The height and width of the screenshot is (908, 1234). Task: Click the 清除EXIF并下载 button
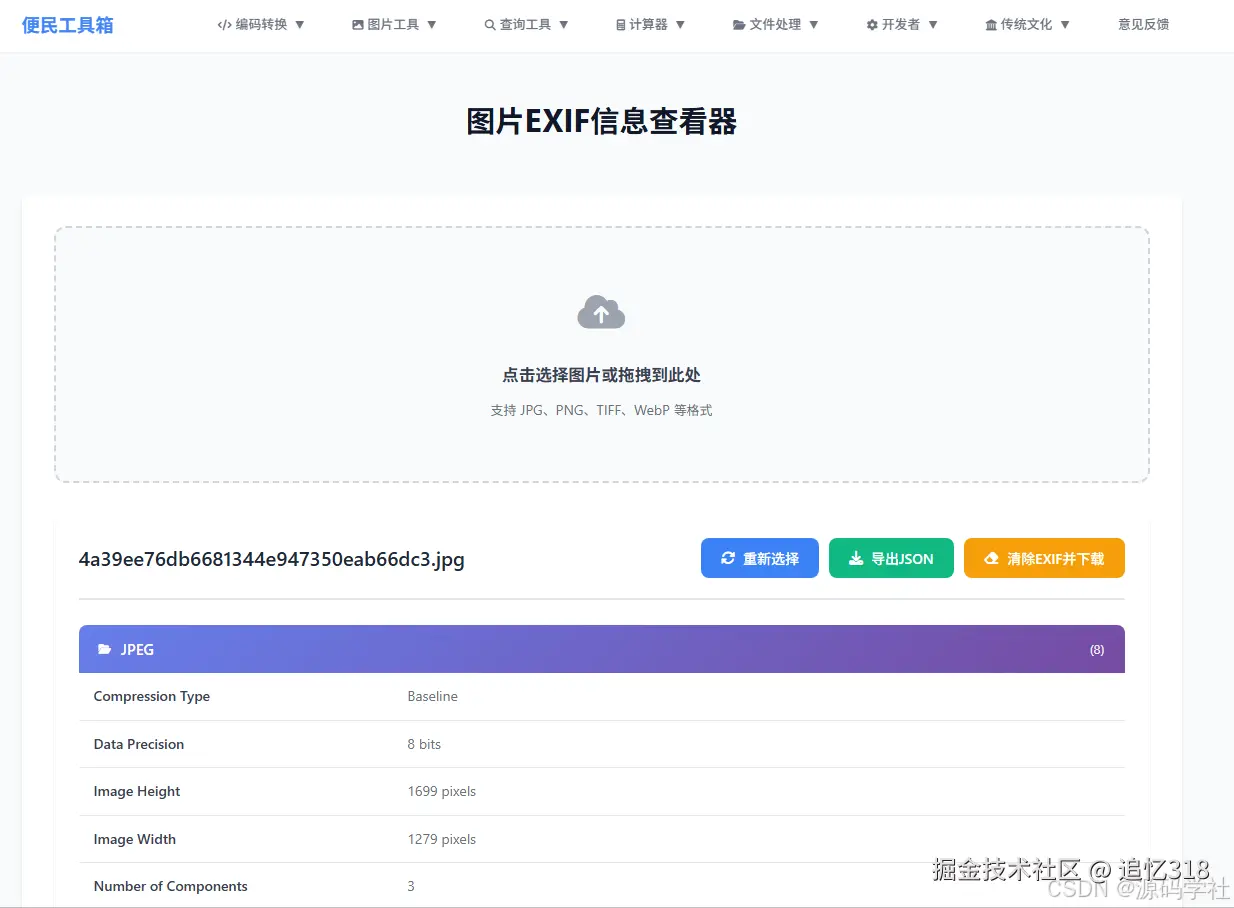click(x=1044, y=558)
